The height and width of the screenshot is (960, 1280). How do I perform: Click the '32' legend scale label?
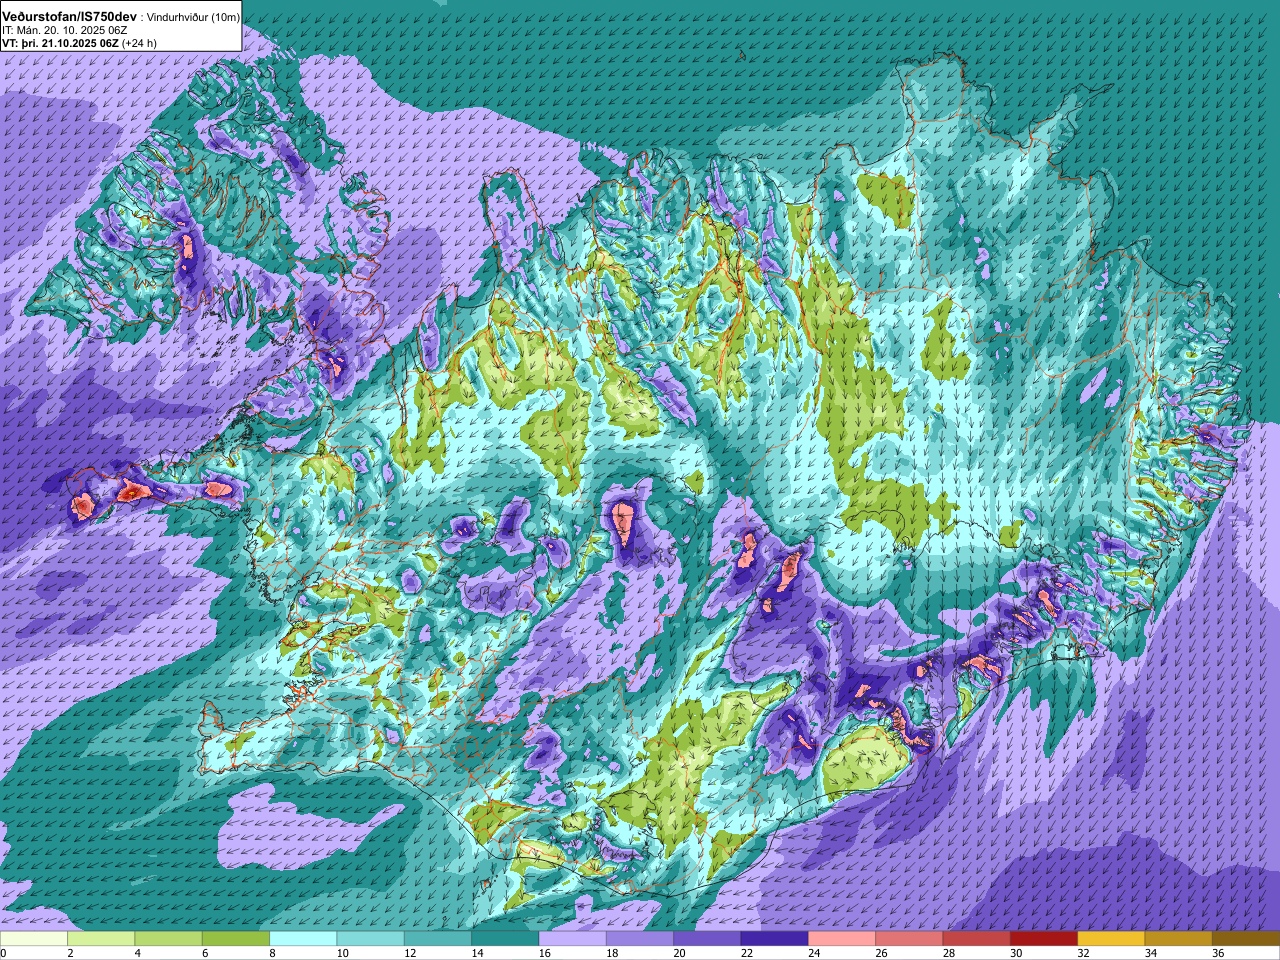(1084, 953)
